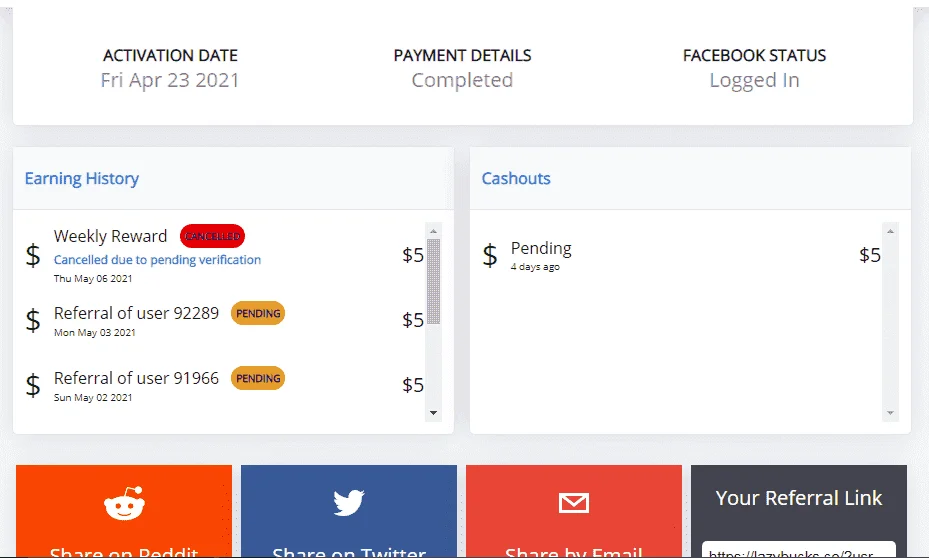
Task: Click the Share on Twitter tile
Action: coord(349,511)
